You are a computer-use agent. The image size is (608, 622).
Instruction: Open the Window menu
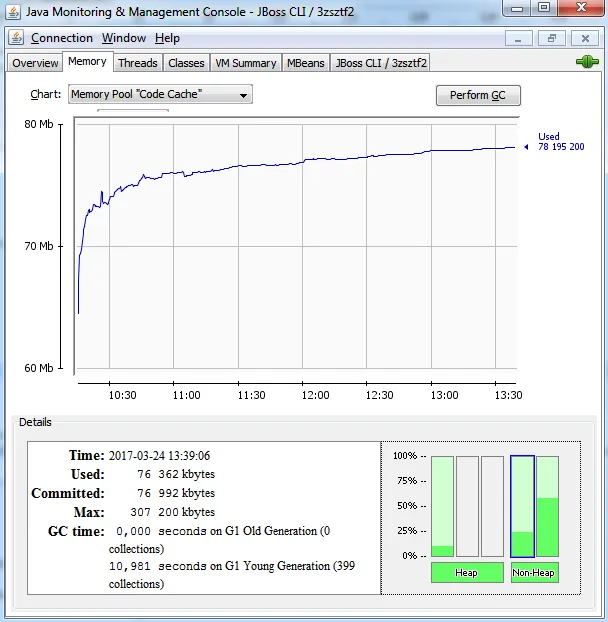124,38
